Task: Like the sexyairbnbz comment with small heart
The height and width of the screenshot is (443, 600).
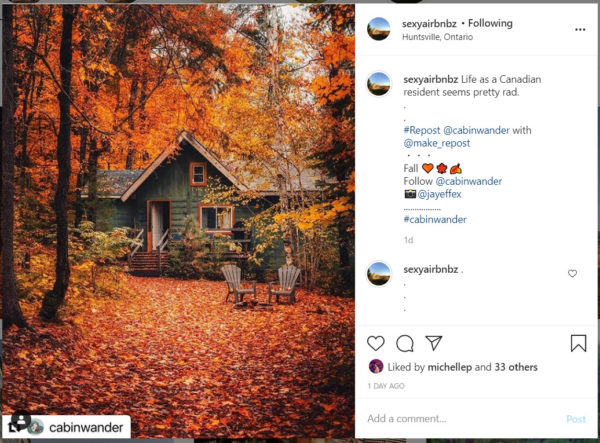Action: (572, 273)
